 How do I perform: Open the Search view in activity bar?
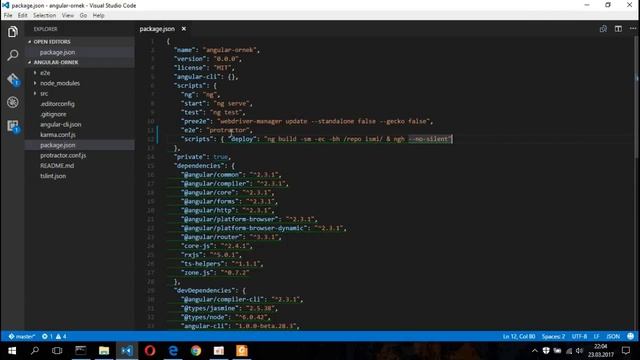point(13,55)
